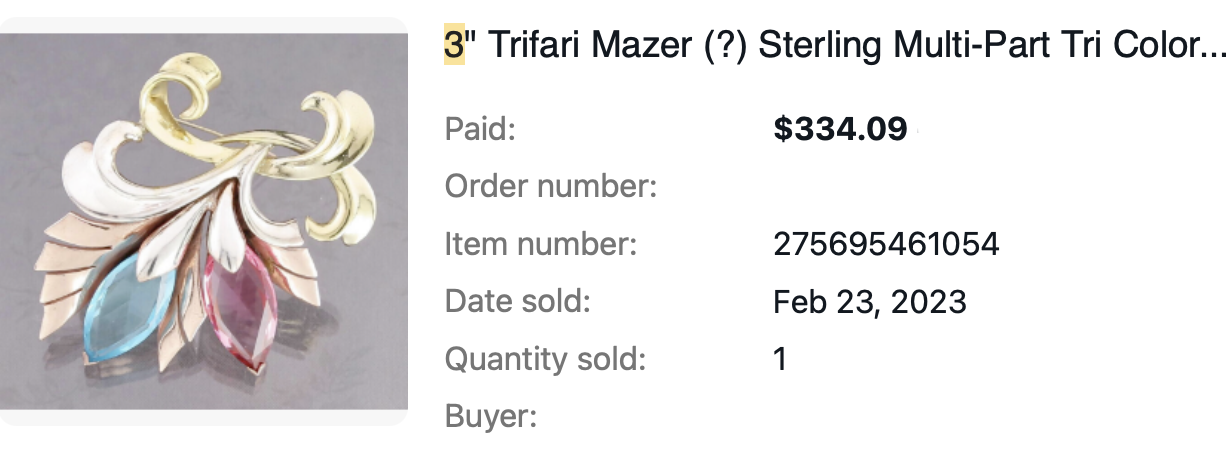
Task: Click the "Buyer:" label
Action: (x=492, y=416)
